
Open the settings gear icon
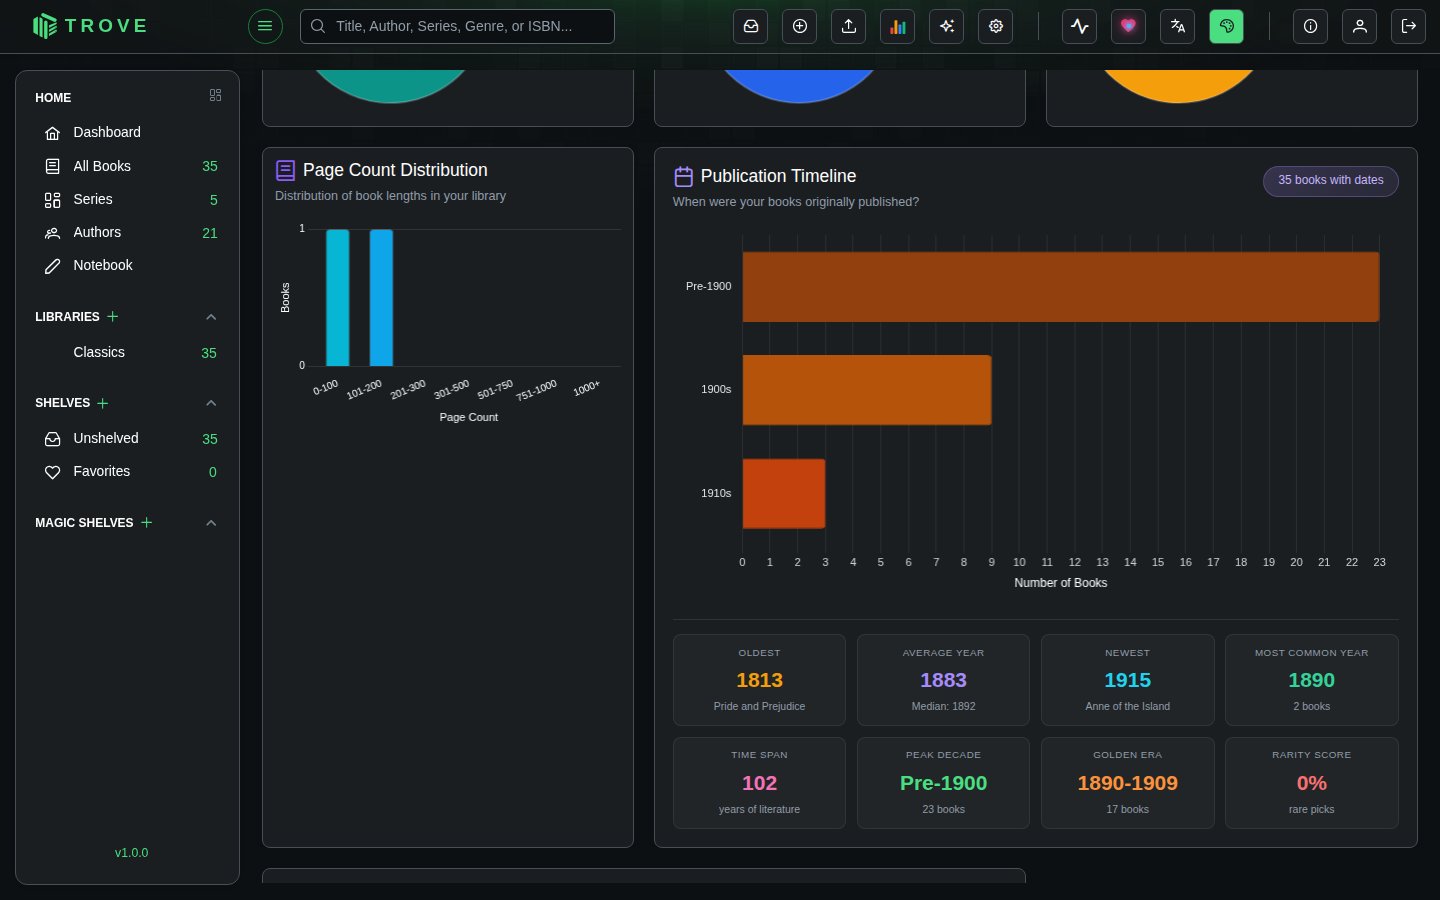click(996, 26)
